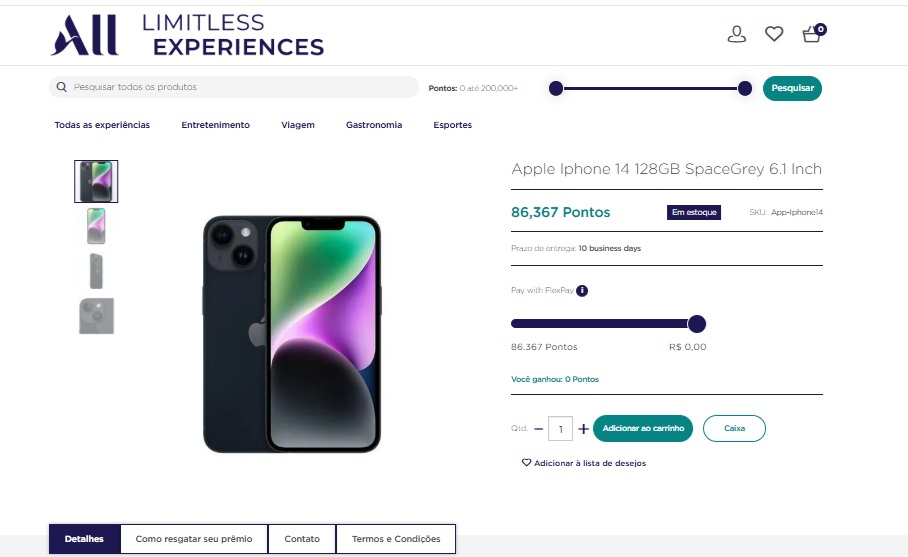Switch to 'Como resgatar seu prêmio' tab

(194, 539)
